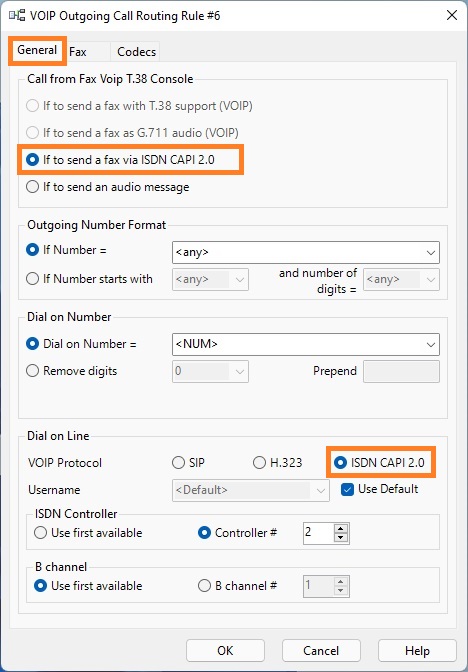Viewport: 468px width, 672px height.
Task: Open the 'If Number =' dropdown list
Action: 431,252
